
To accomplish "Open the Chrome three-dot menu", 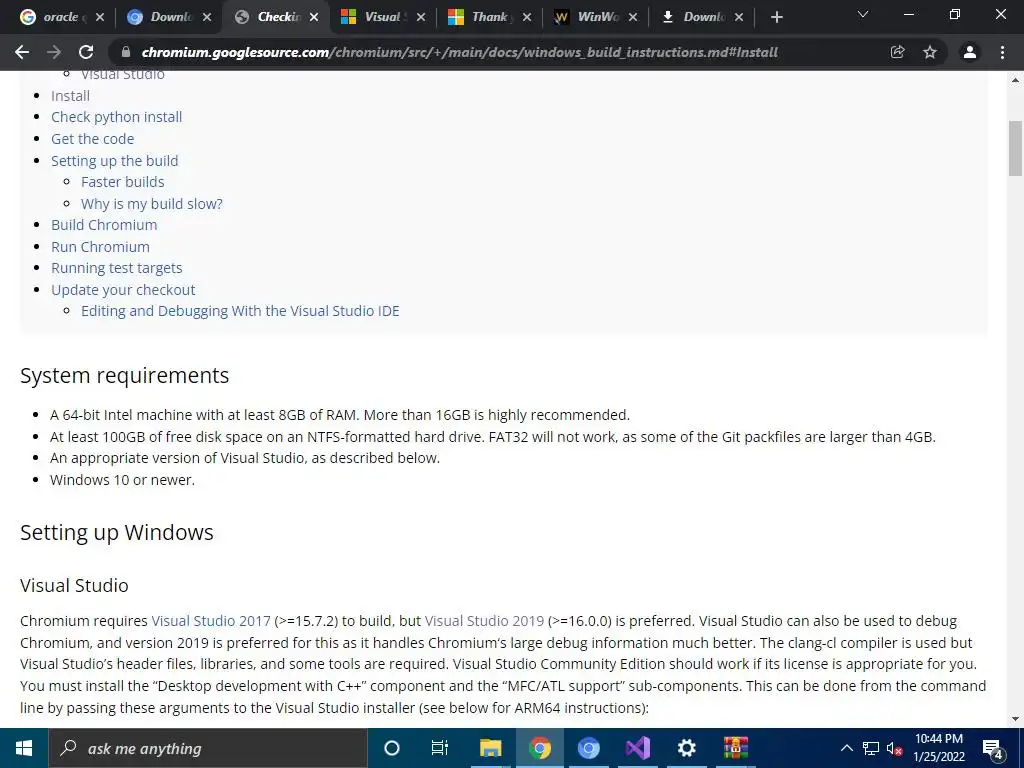I will (x=1002, y=52).
